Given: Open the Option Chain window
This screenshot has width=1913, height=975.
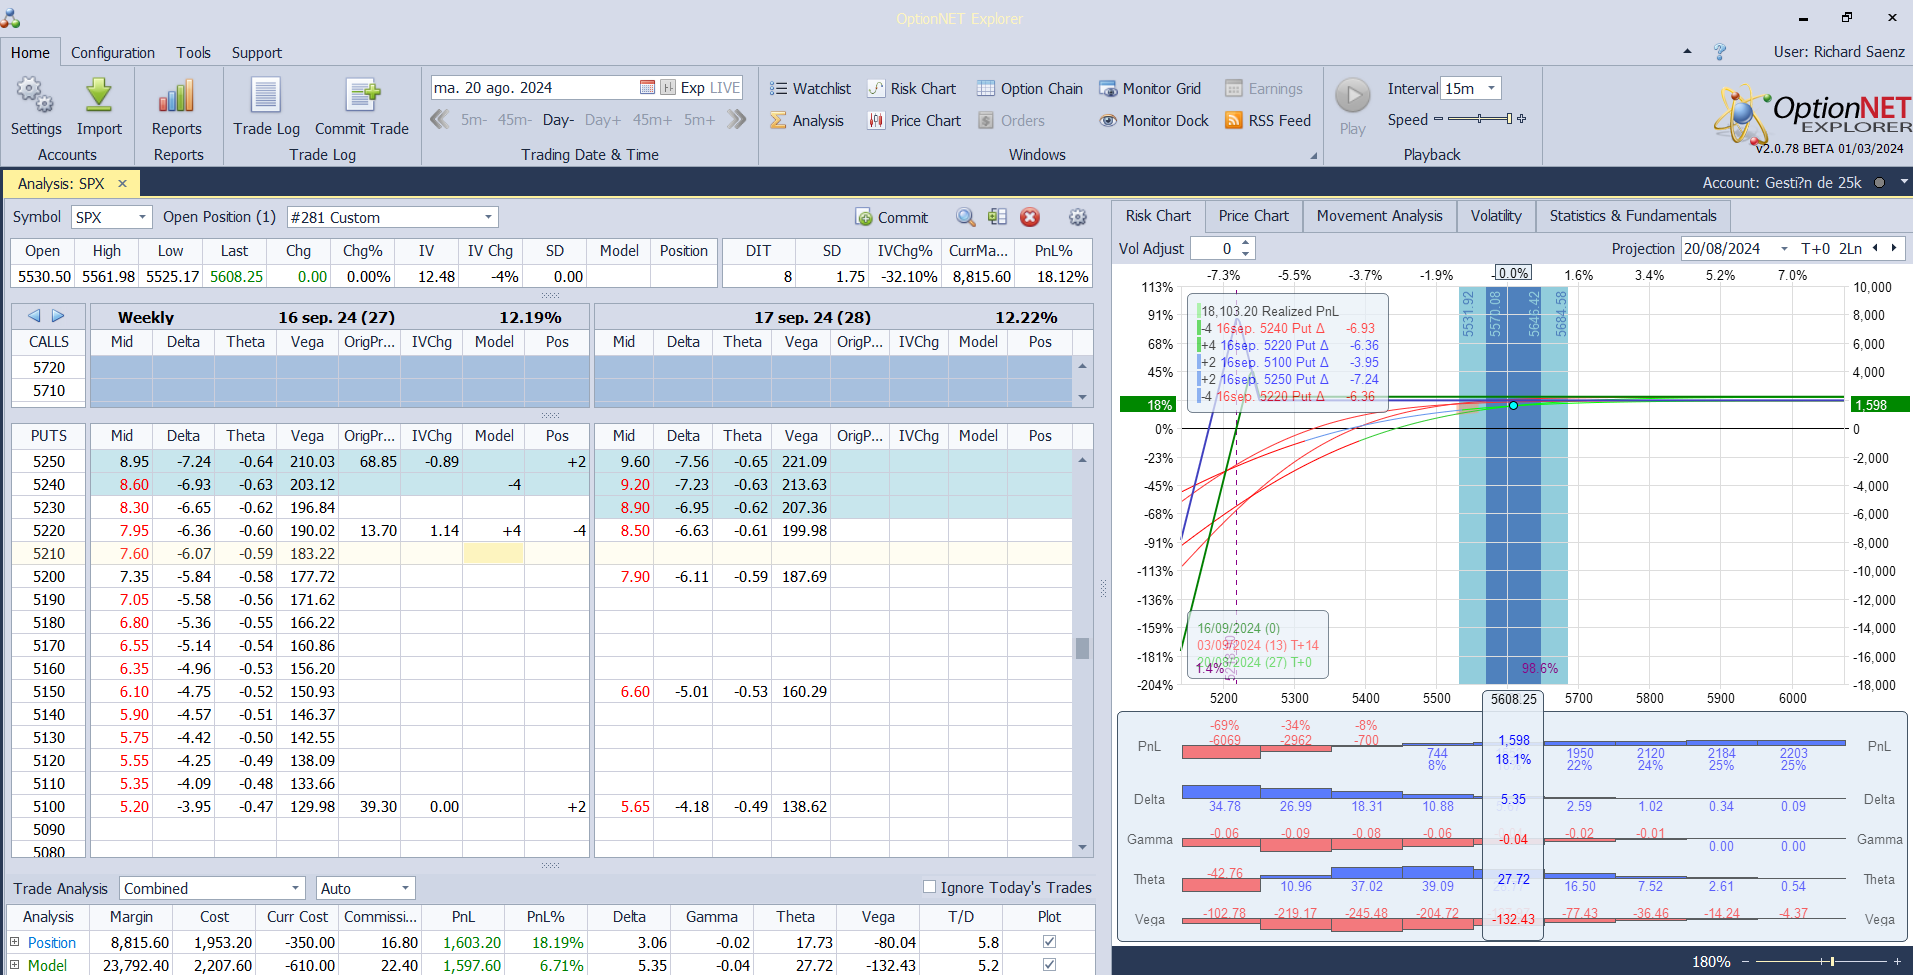Looking at the screenshot, I should tap(1030, 89).
